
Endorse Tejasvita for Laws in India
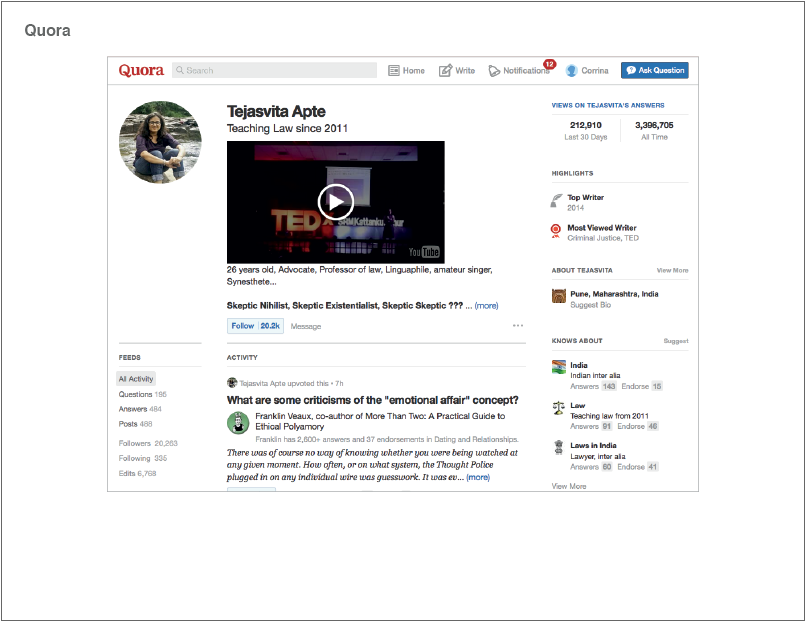(x=637, y=467)
